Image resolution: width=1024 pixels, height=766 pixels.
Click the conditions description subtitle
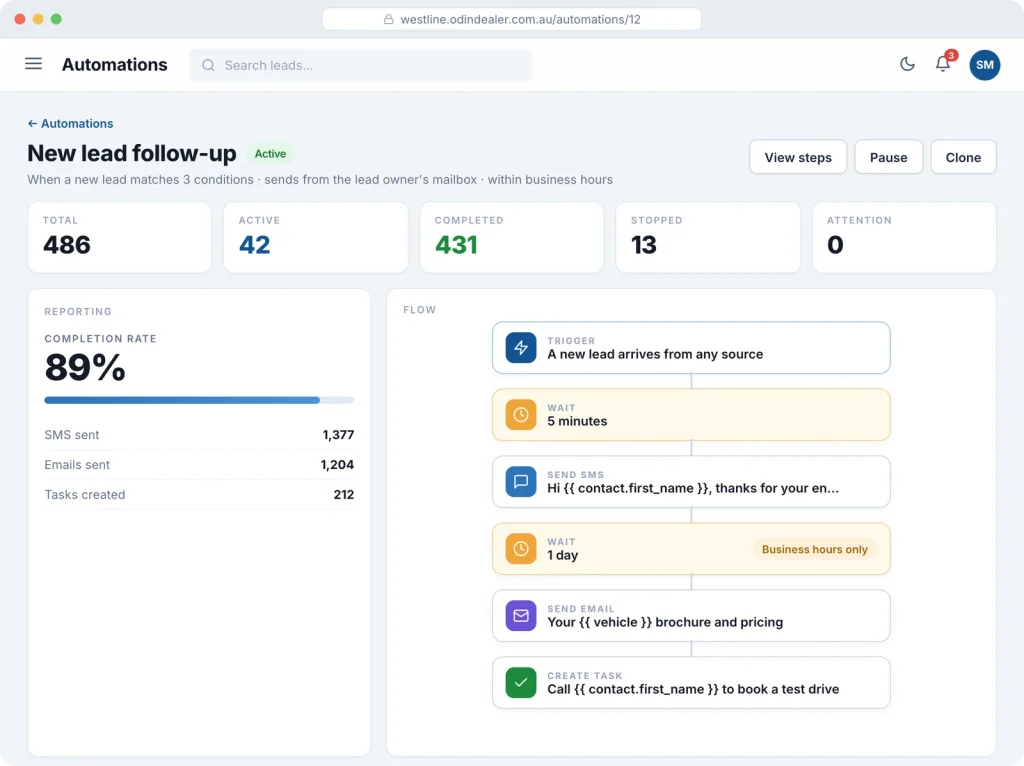coord(320,180)
